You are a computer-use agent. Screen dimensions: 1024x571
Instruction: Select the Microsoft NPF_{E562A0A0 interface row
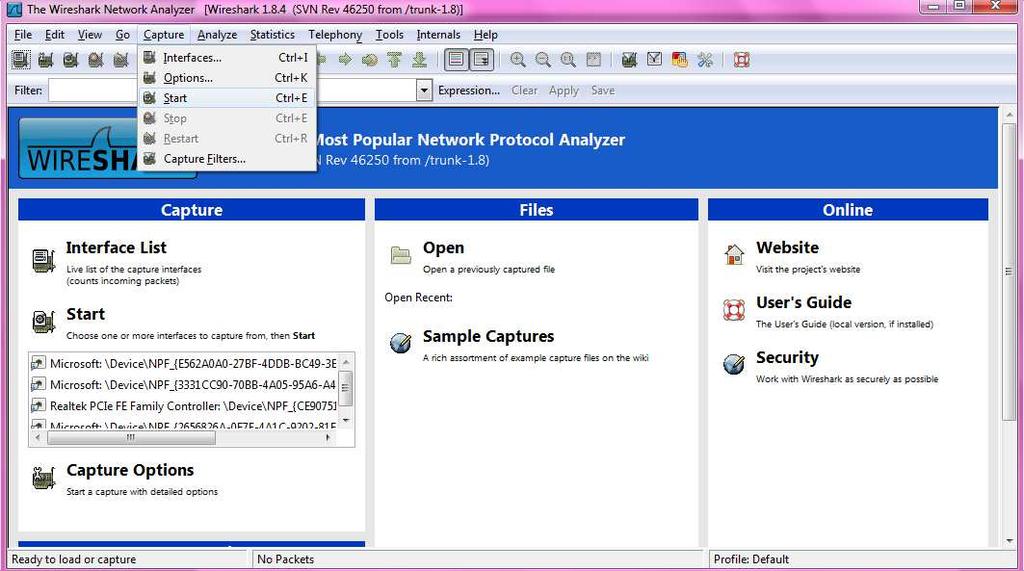[x=184, y=363]
